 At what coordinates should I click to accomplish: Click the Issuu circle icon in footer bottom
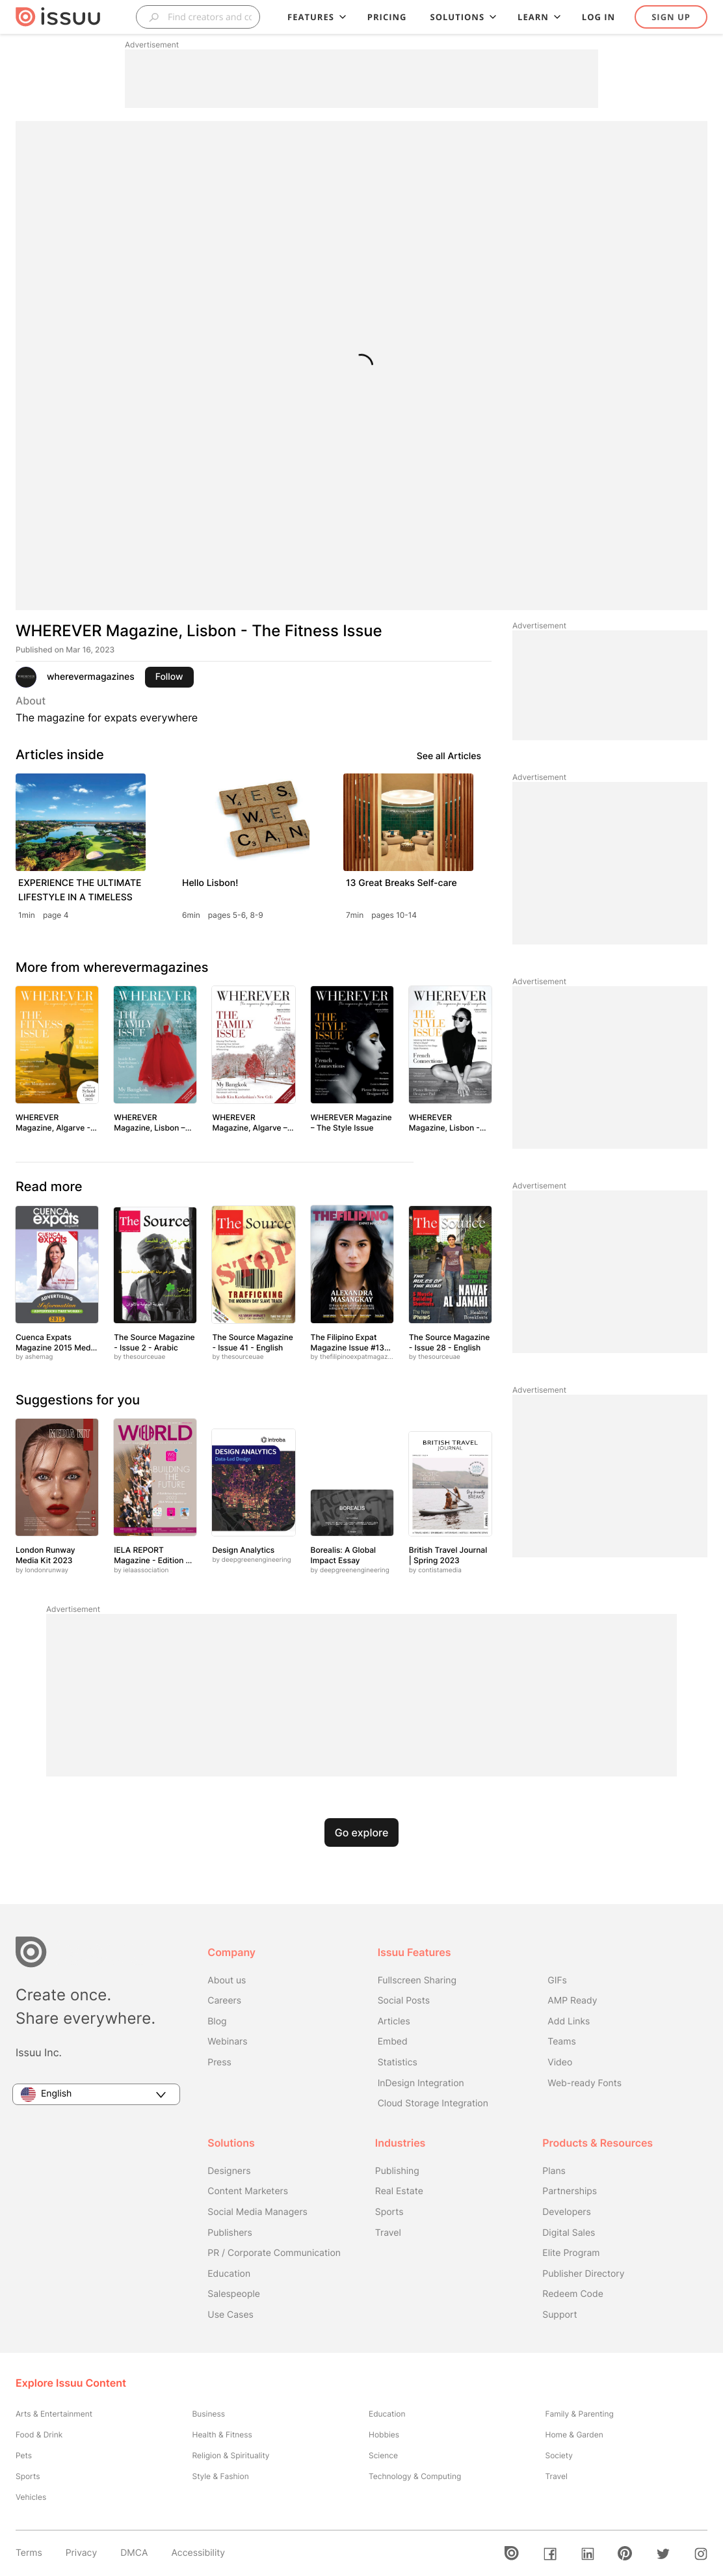coord(511,2553)
